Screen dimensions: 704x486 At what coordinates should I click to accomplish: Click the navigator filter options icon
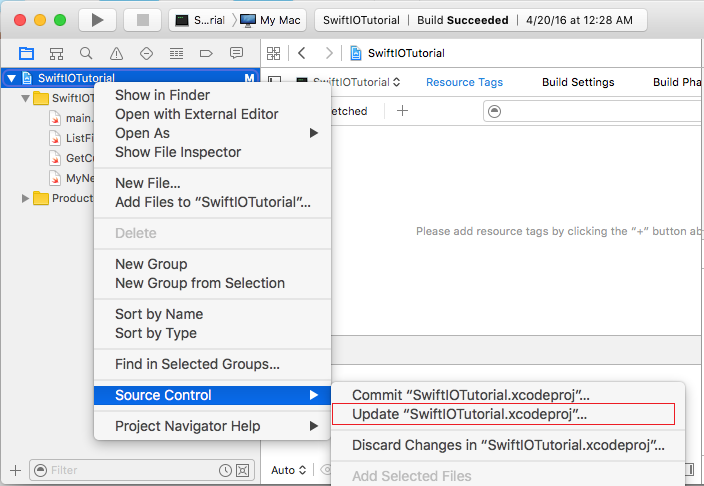point(40,470)
